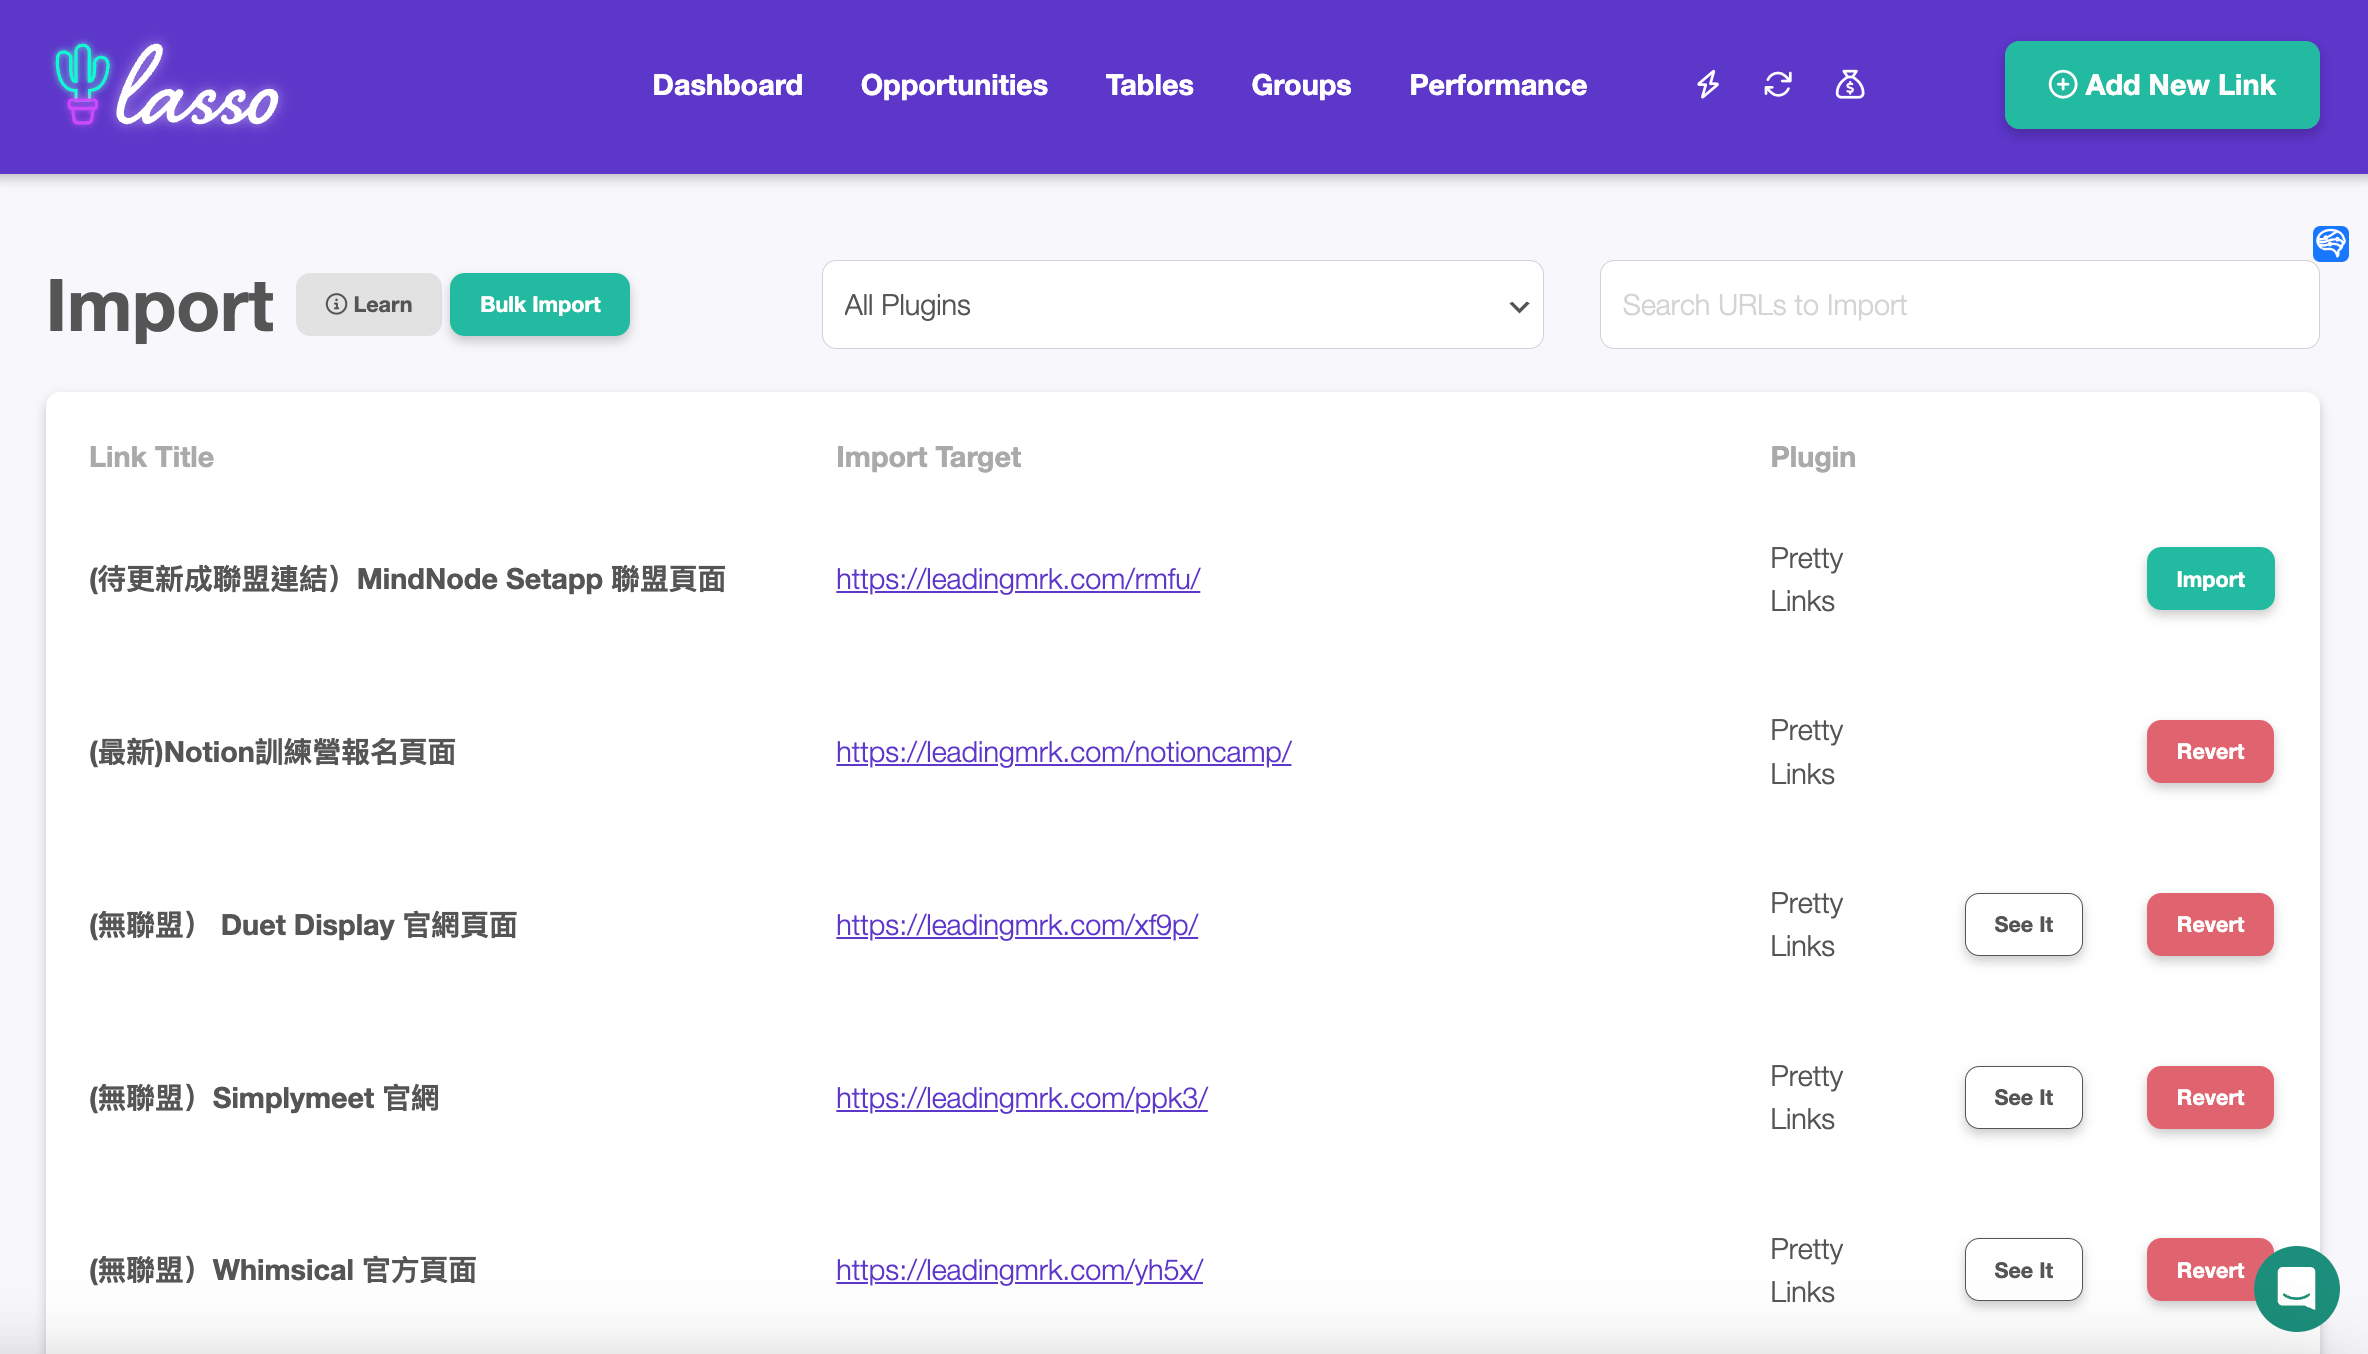Open the Performance page
Image resolution: width=2368 pixels, height=1354 pixels.
pos(1498,85)
